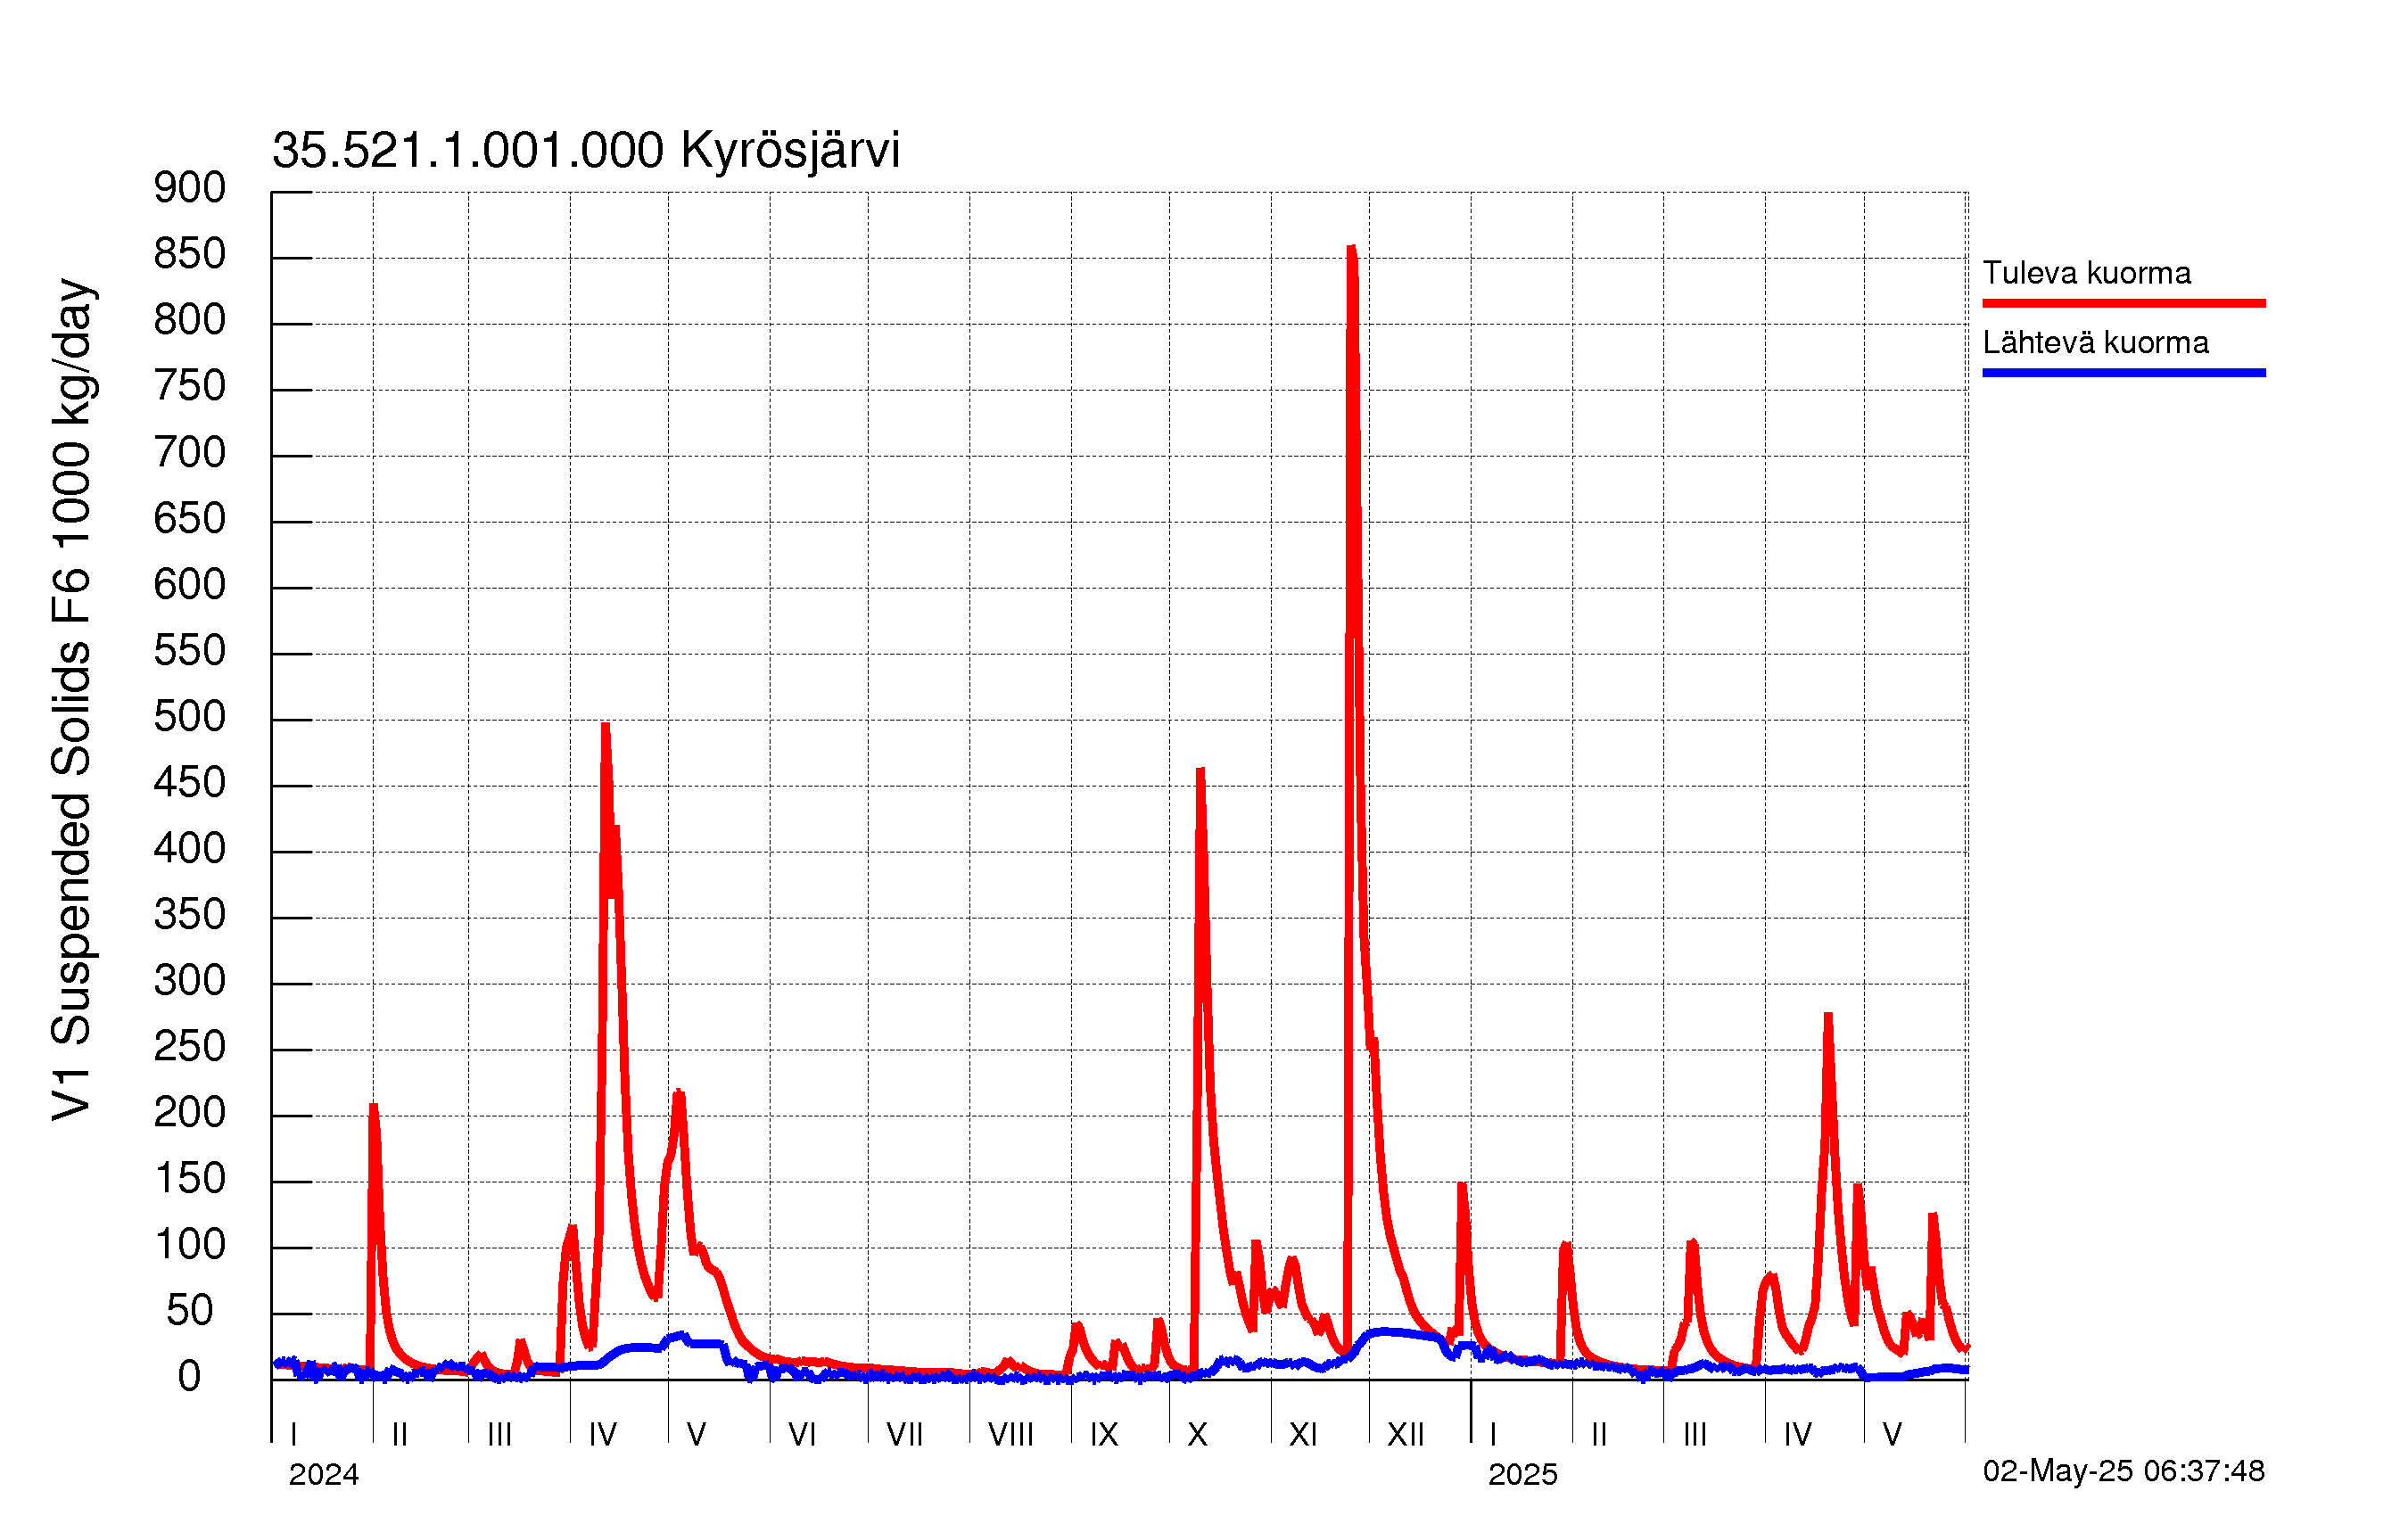Click the 'Tuleva kuorma' legend label
Image resolution: width=2408 pixels, height=1516 pixels.
2086,273
